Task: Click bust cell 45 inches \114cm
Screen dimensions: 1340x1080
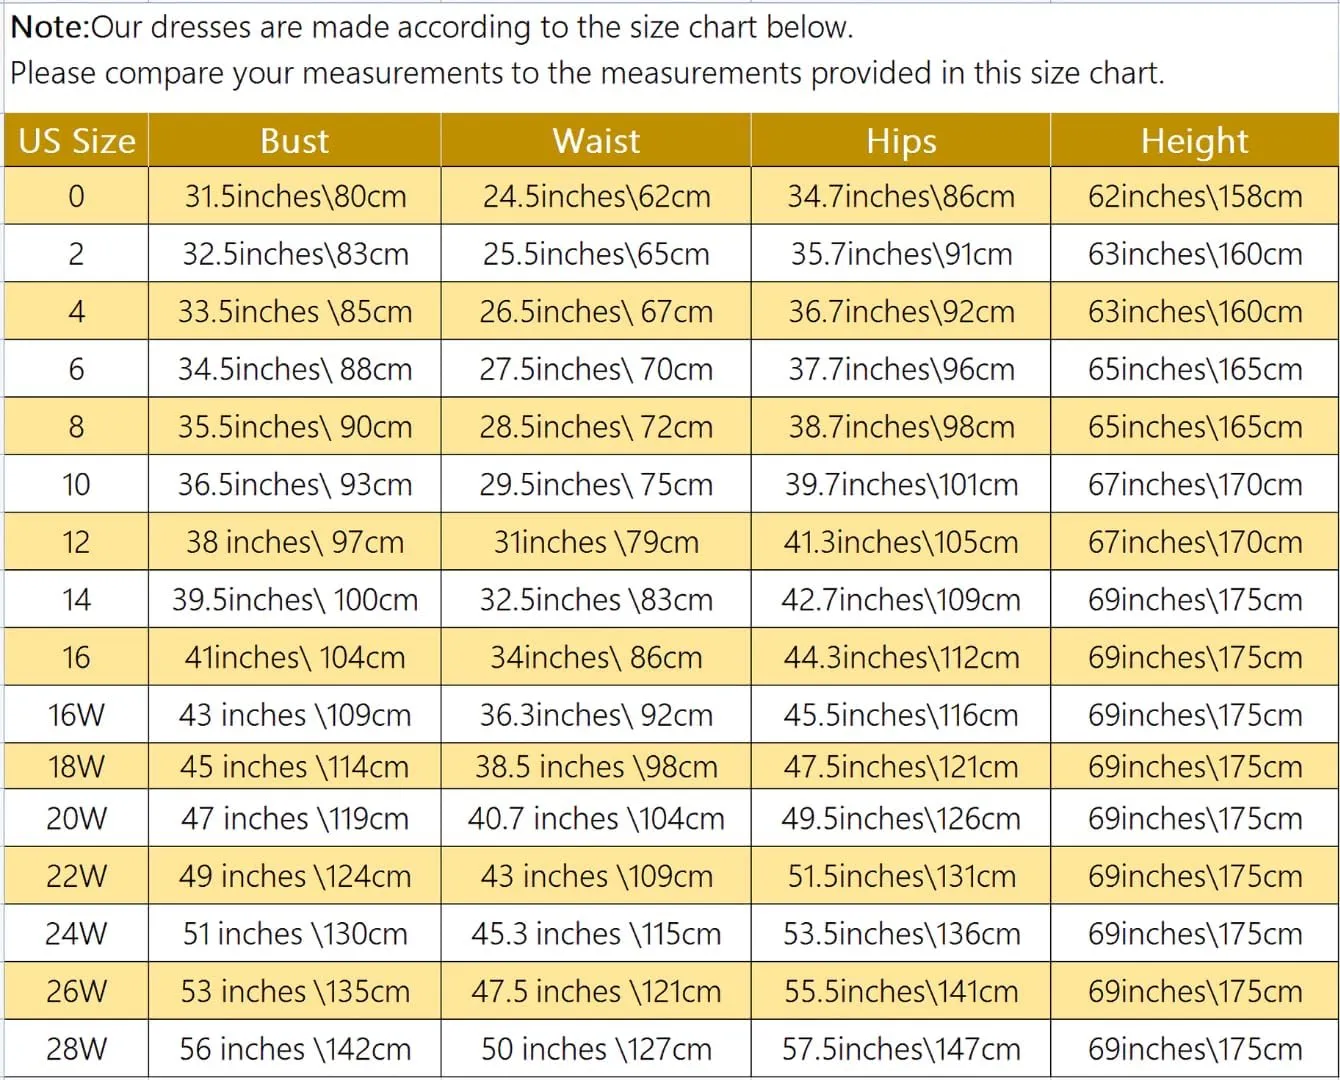Action: point(295,767)
